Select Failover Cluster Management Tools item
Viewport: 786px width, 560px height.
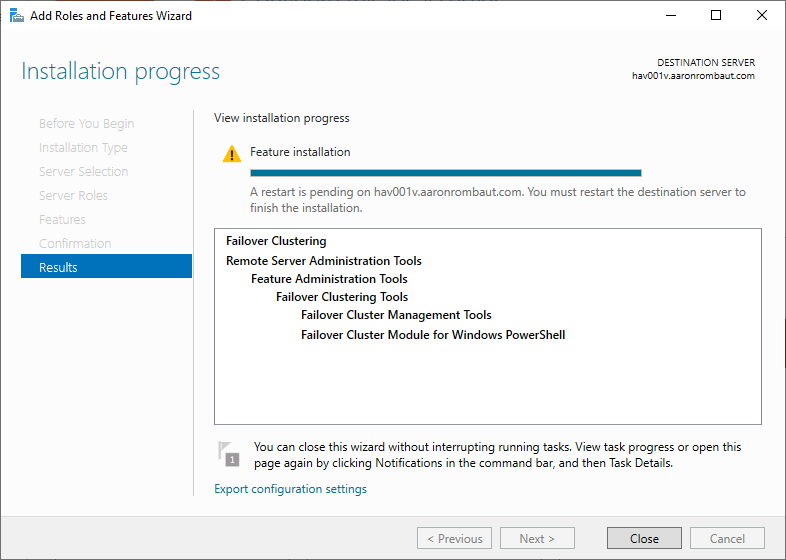396,315
